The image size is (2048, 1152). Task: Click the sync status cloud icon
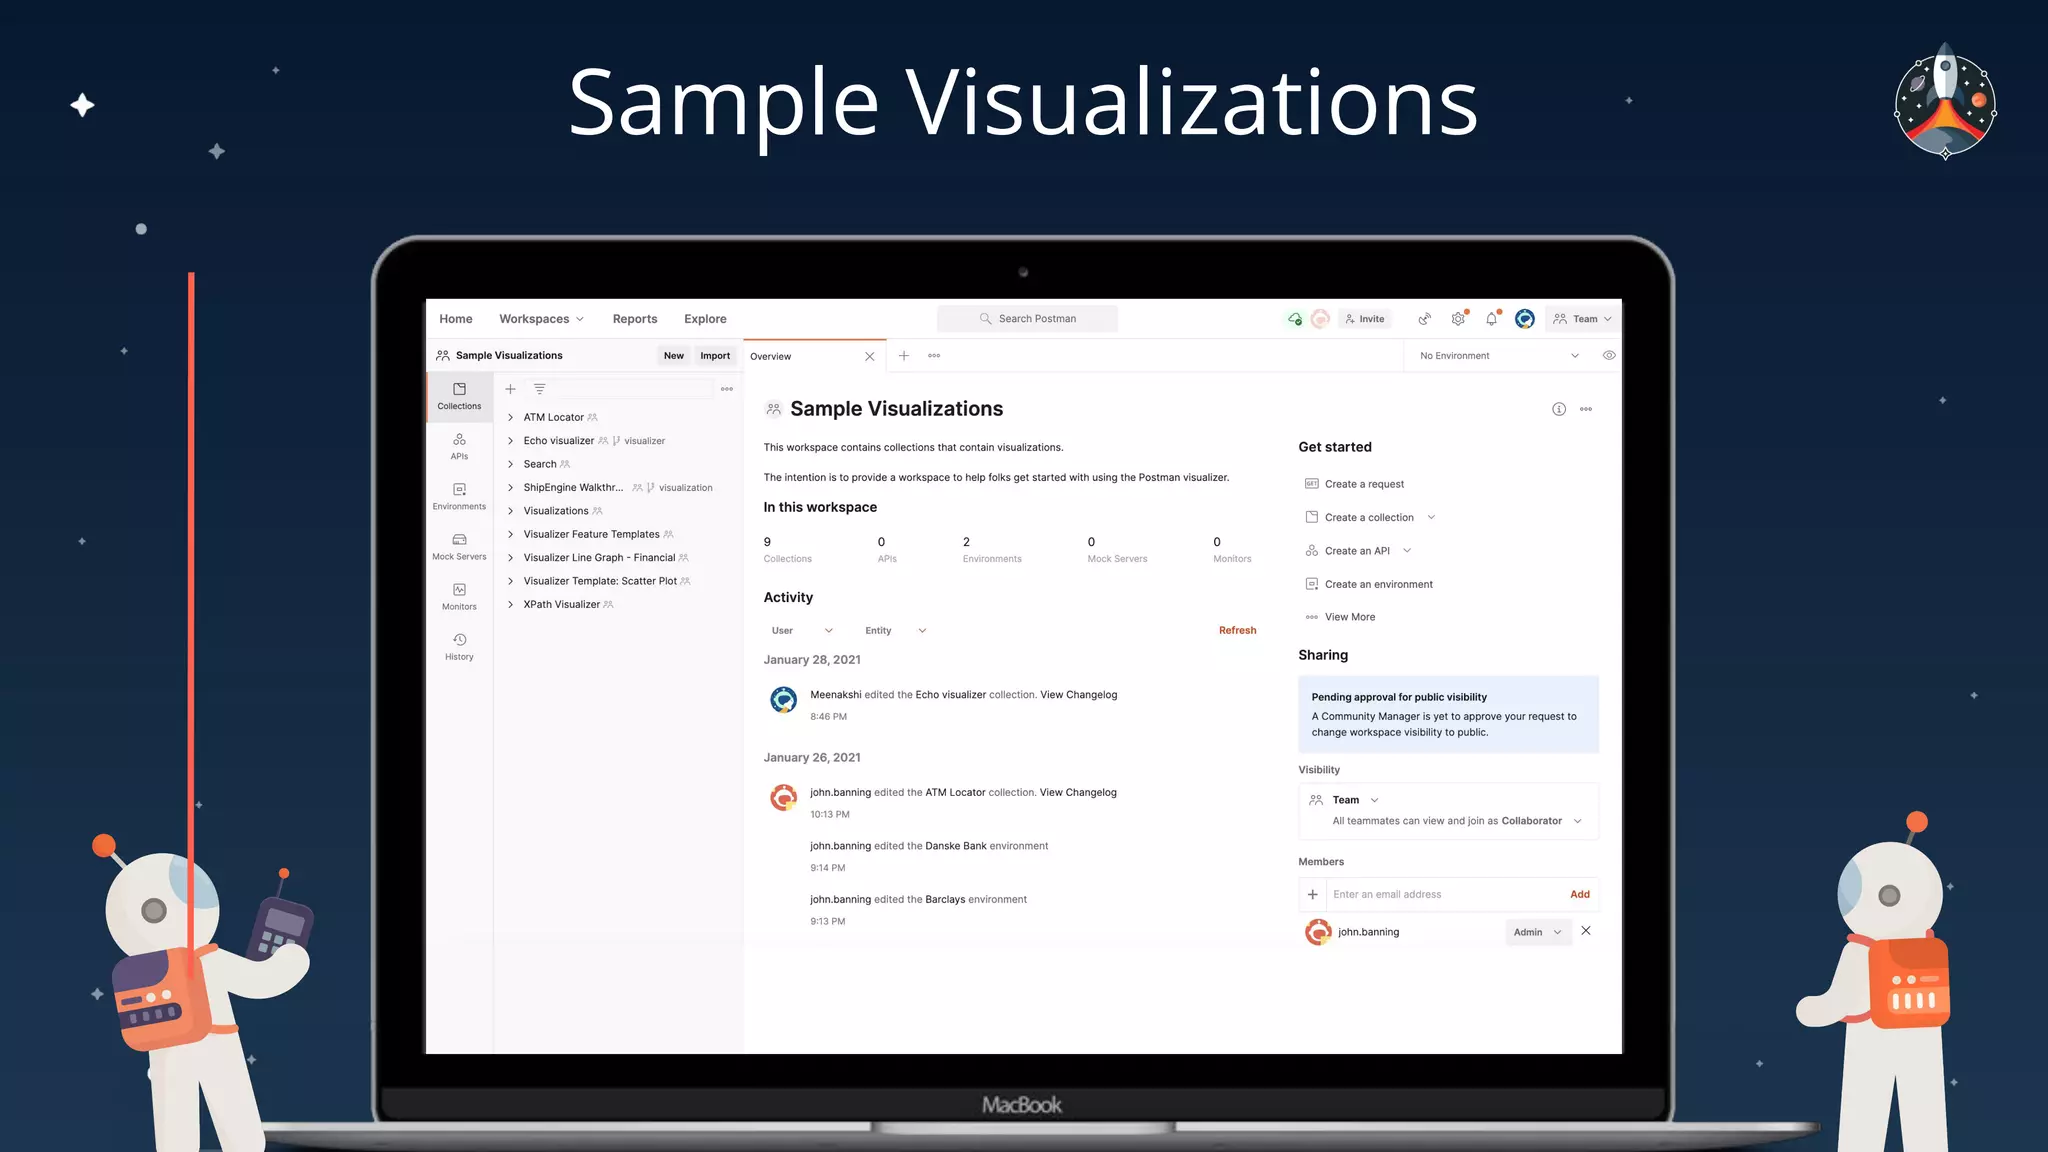click(x=1295, y=319)
